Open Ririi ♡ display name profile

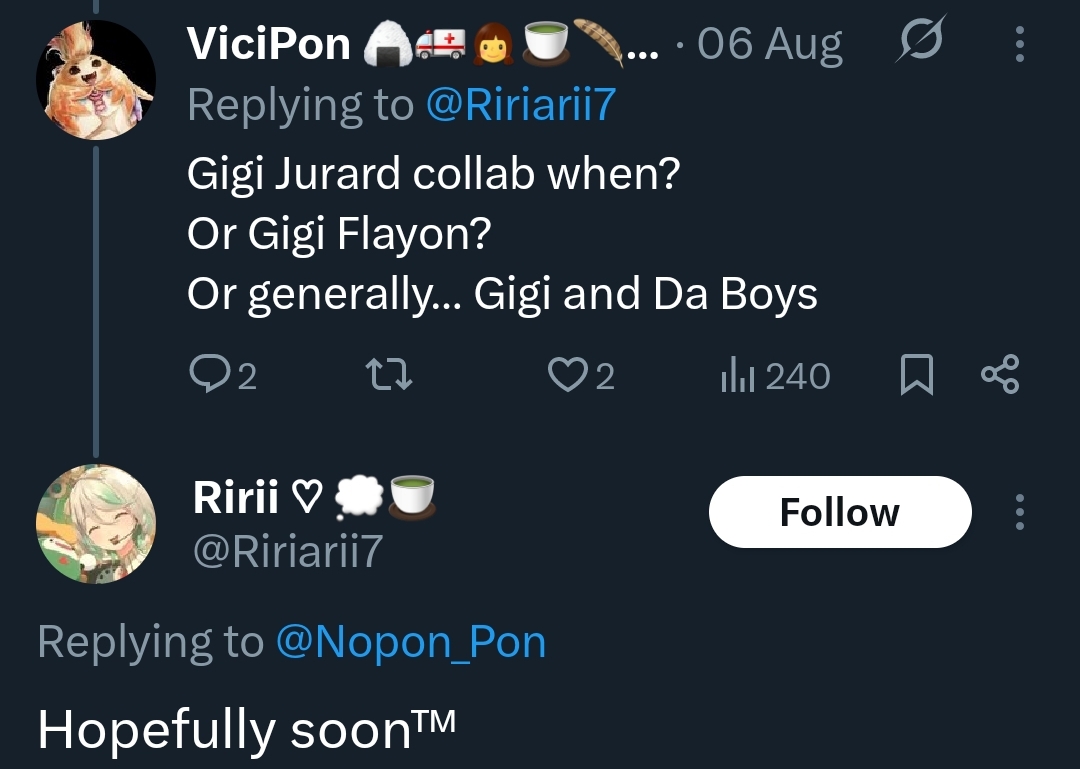tap(258, 497)
